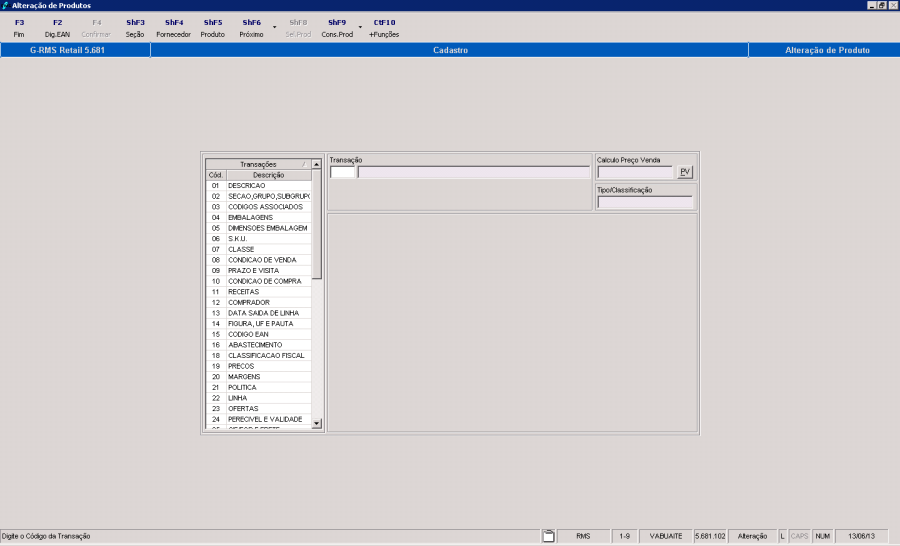Click the Alteração de Produtos title icon
The width and height of the screenshot is (900, 546).
click(x=5, y=5)
